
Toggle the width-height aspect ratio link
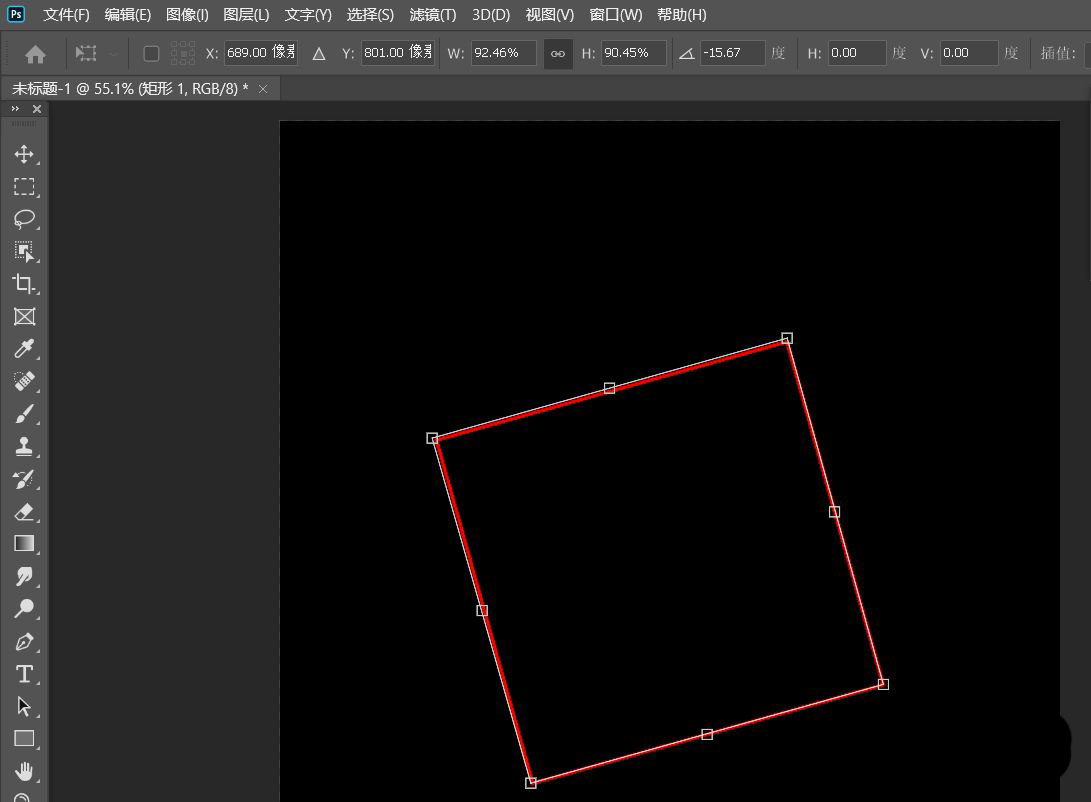pyautogui.click(x=558, y=53)
